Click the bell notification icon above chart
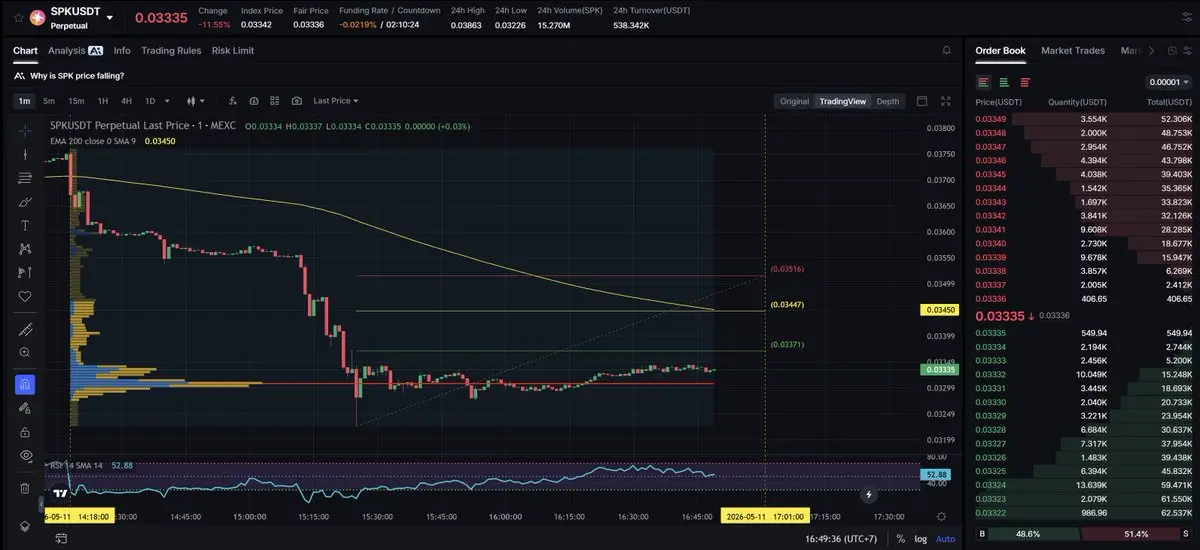1200x550 pixels. tap(947, 50)
